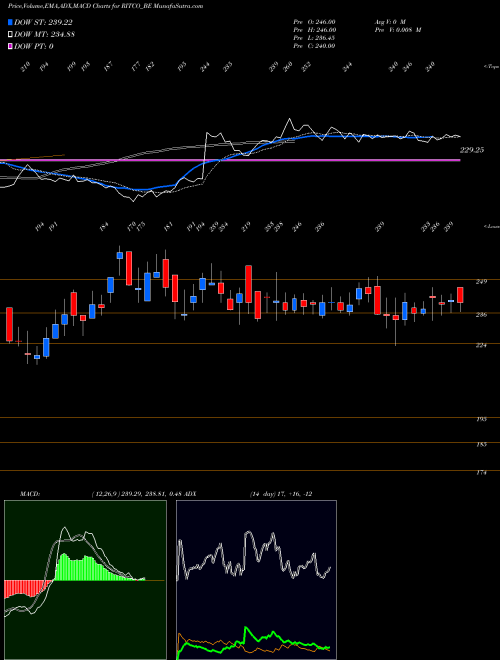
Task: Open the green MACD histogram panel
Action: (85, 580)
